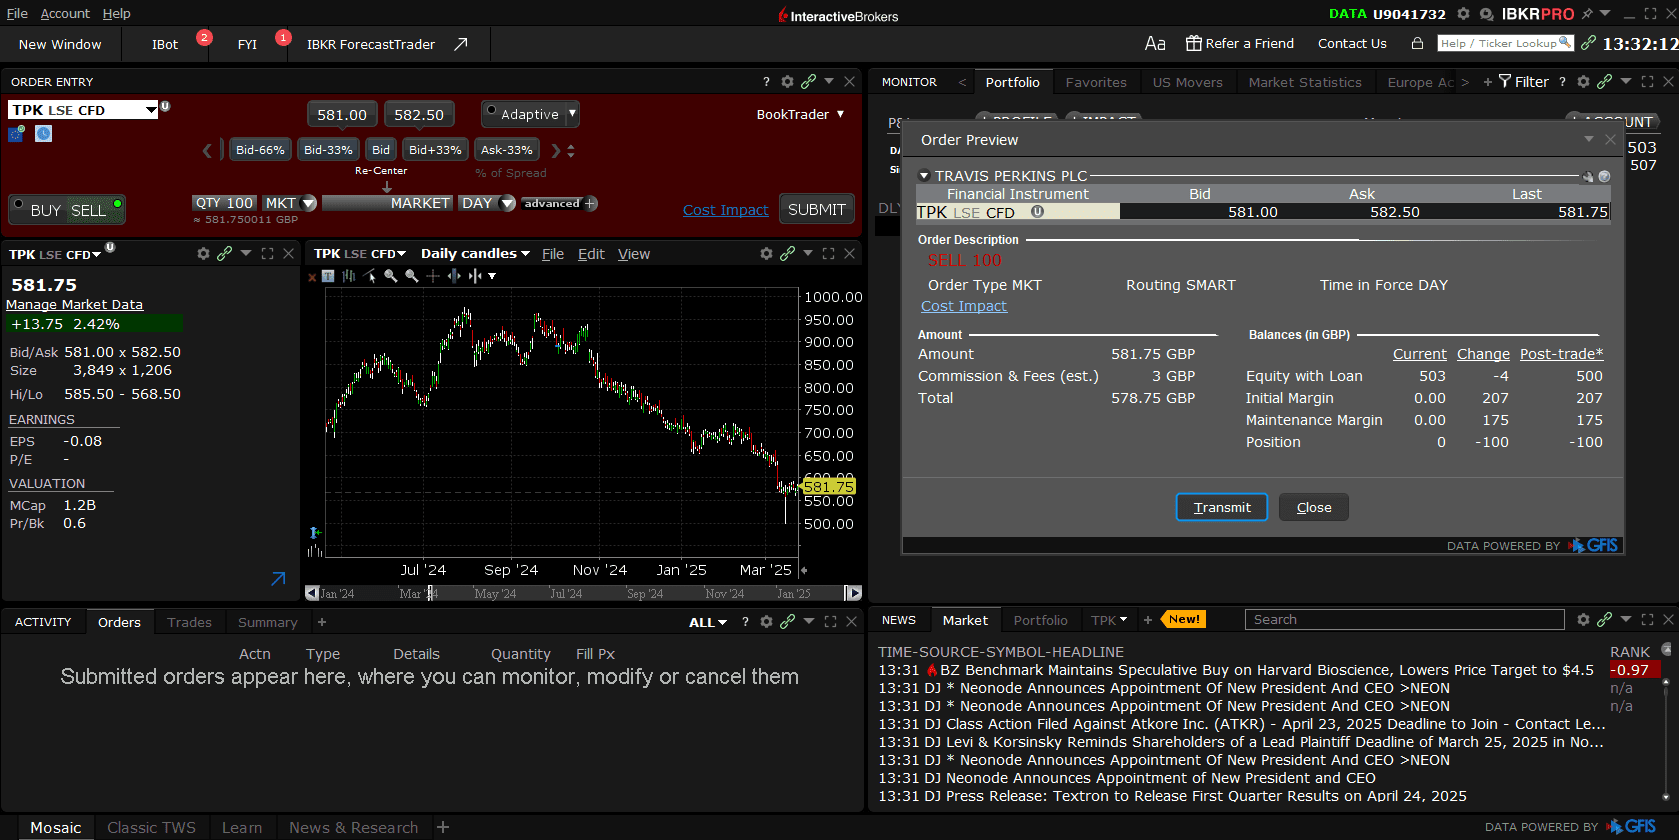Click the zoom-in magnifier on chart toolbar
The image size is (1679, 840).
pyautogui.click(x=391, y=276)
